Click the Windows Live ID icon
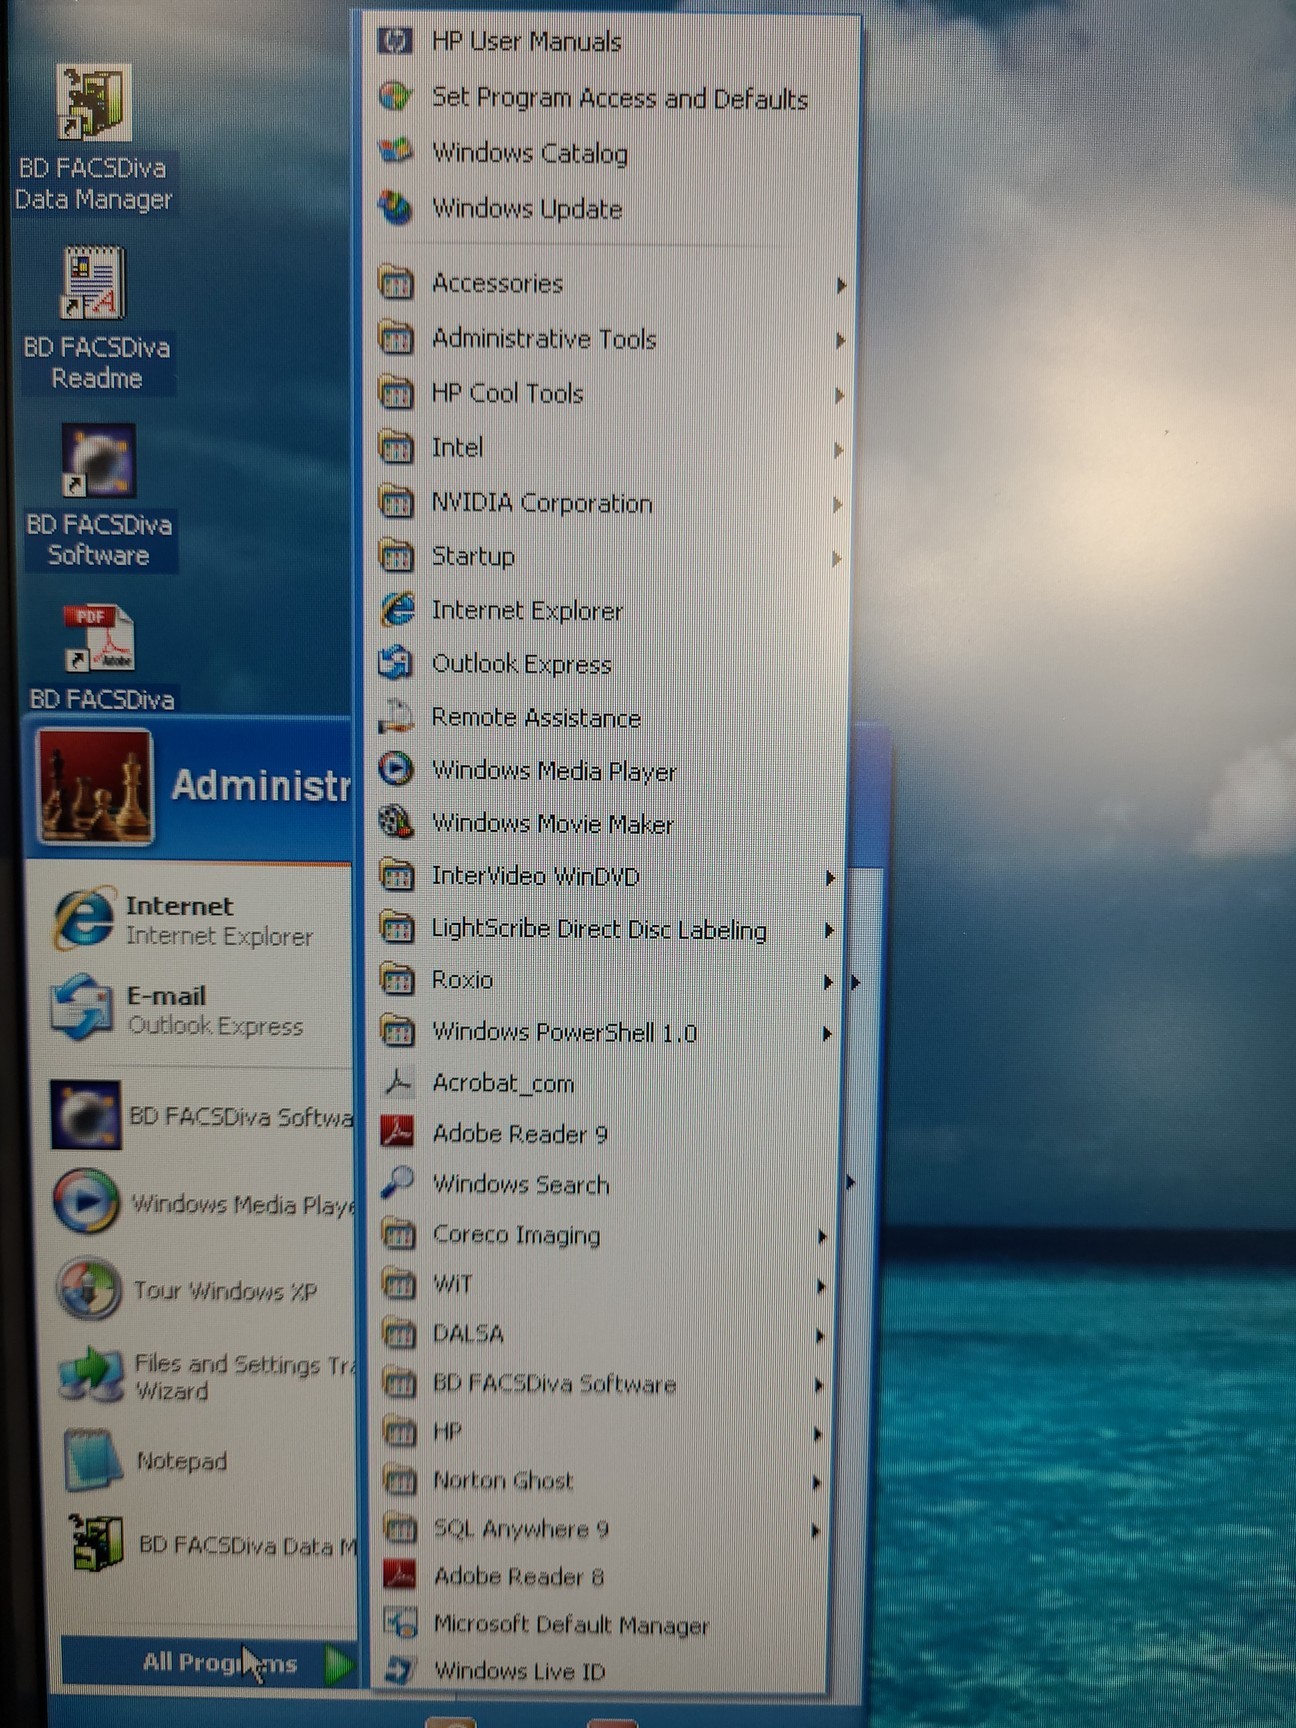Screen dimensions: 1296x1728 401,1670
